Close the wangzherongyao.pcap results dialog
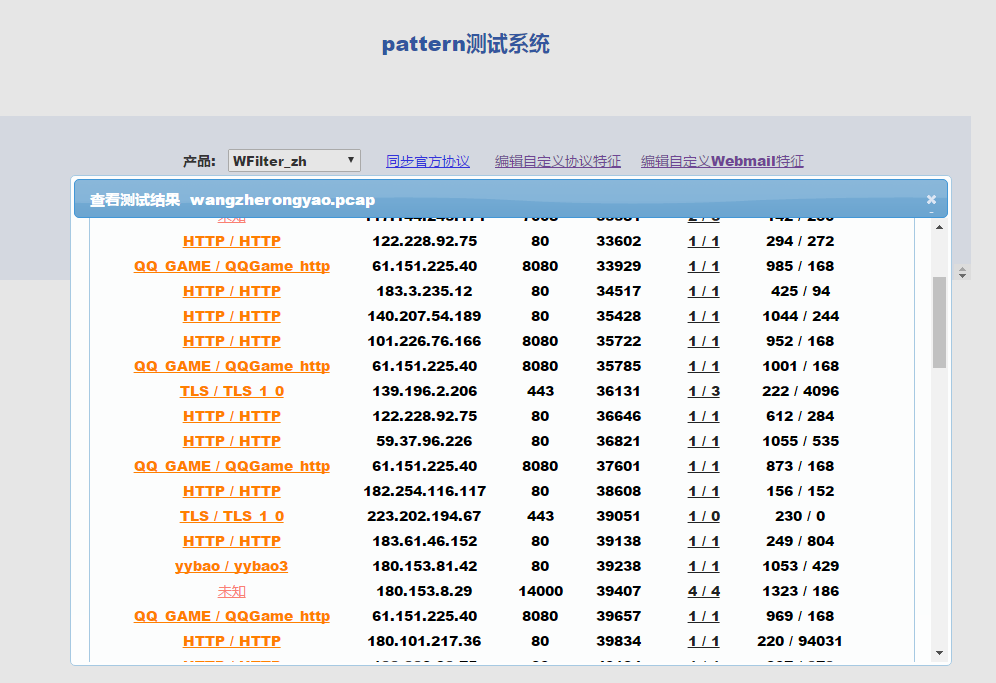Viewport: 996px width, 683px height. (931, 199)
